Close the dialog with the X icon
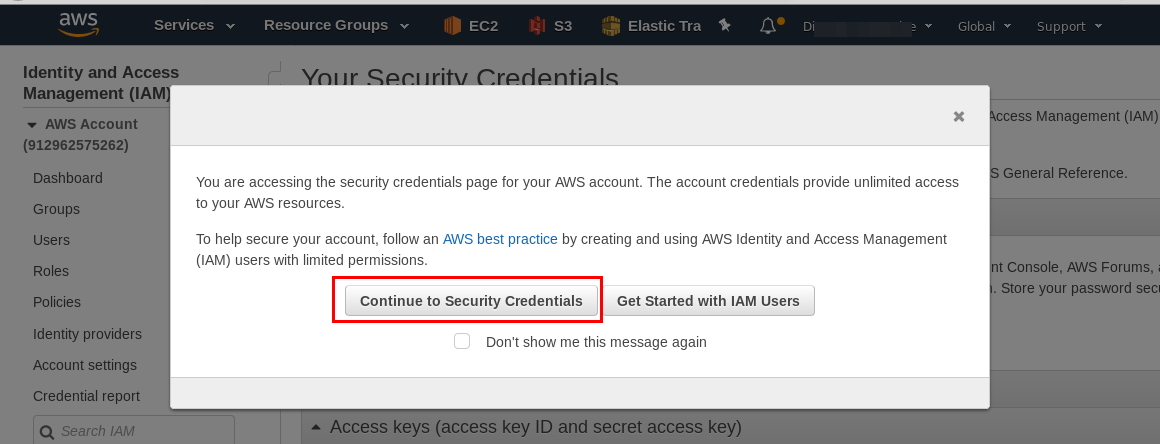Image resolution: width=1160 pixels, height=444 pixels. pyautogui.click(x=959, y=116)
